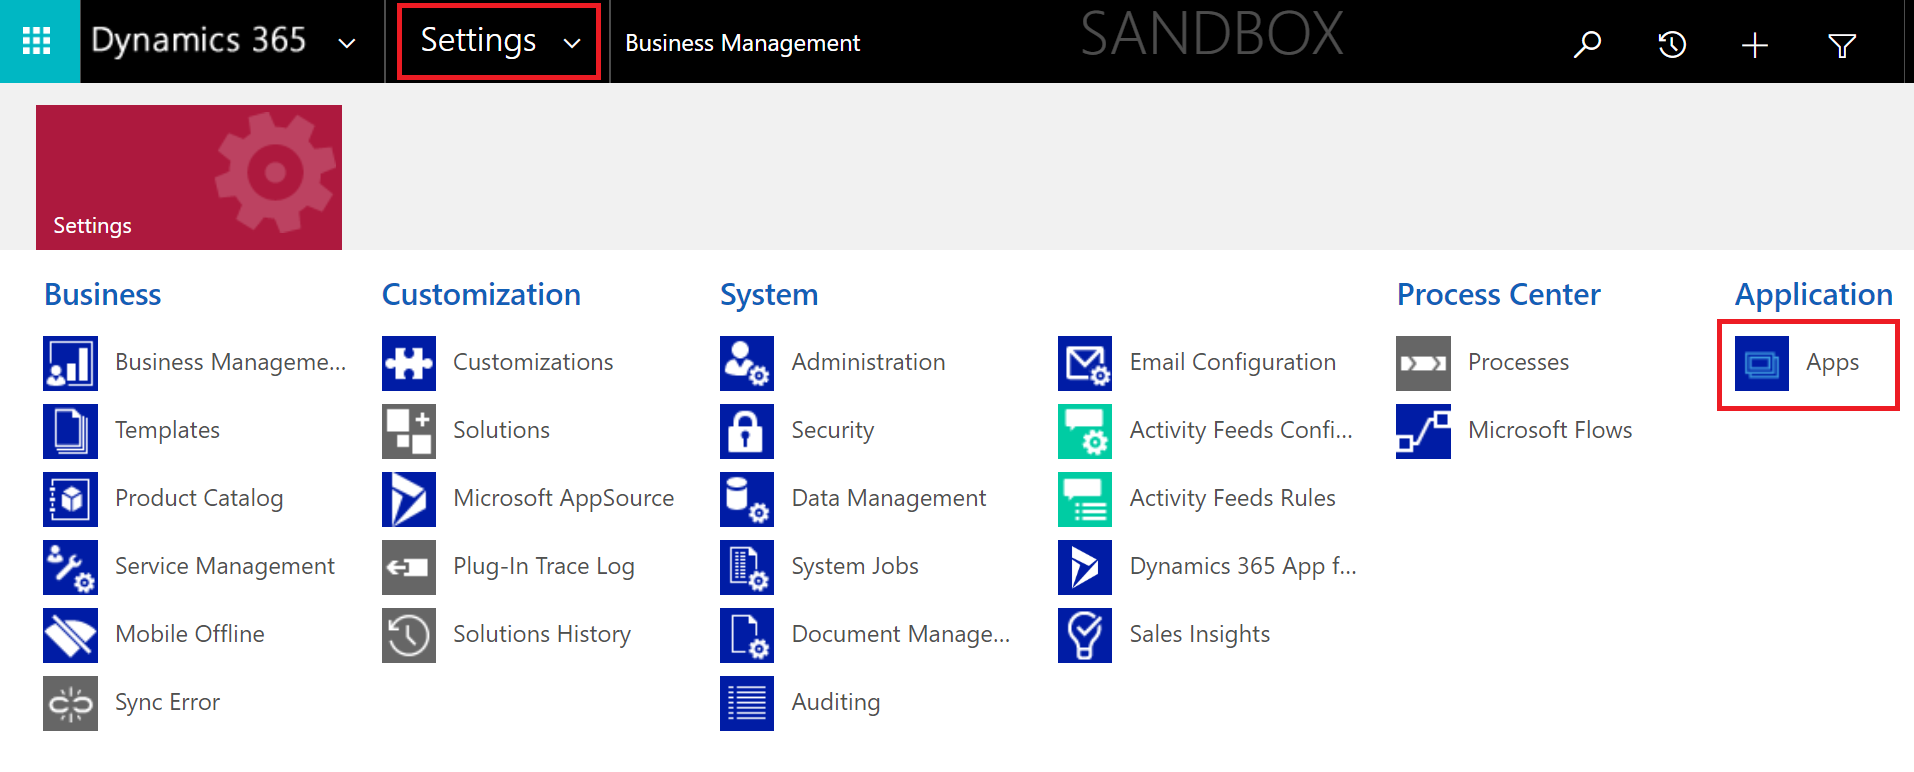This screenshot has height=772, width=1914.
Task: Open Email Configuration link
Action: 1232,362
